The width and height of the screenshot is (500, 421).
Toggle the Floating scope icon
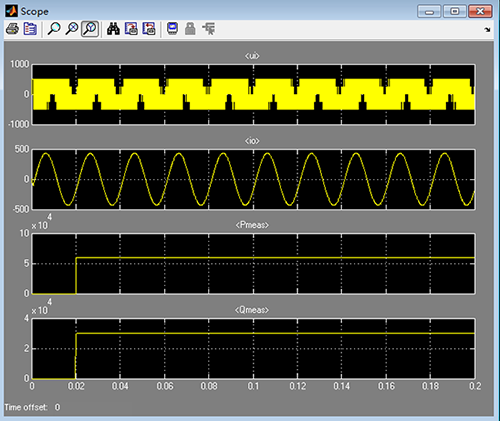[172, 29]
